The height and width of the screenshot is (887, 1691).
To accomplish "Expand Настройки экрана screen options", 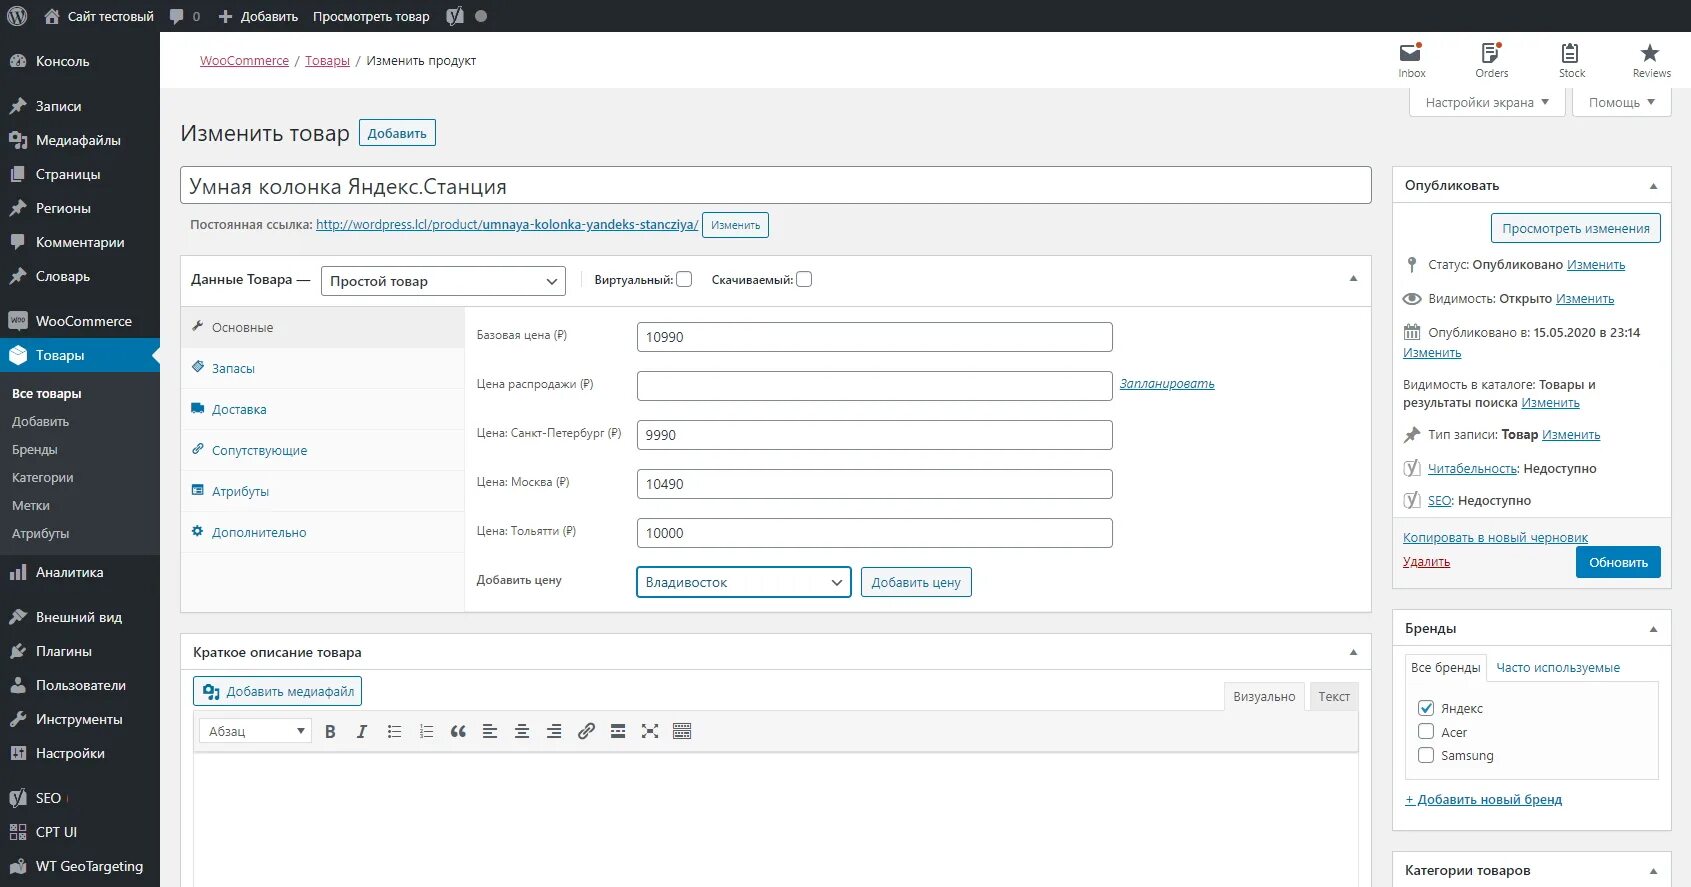I will 1487,102.
